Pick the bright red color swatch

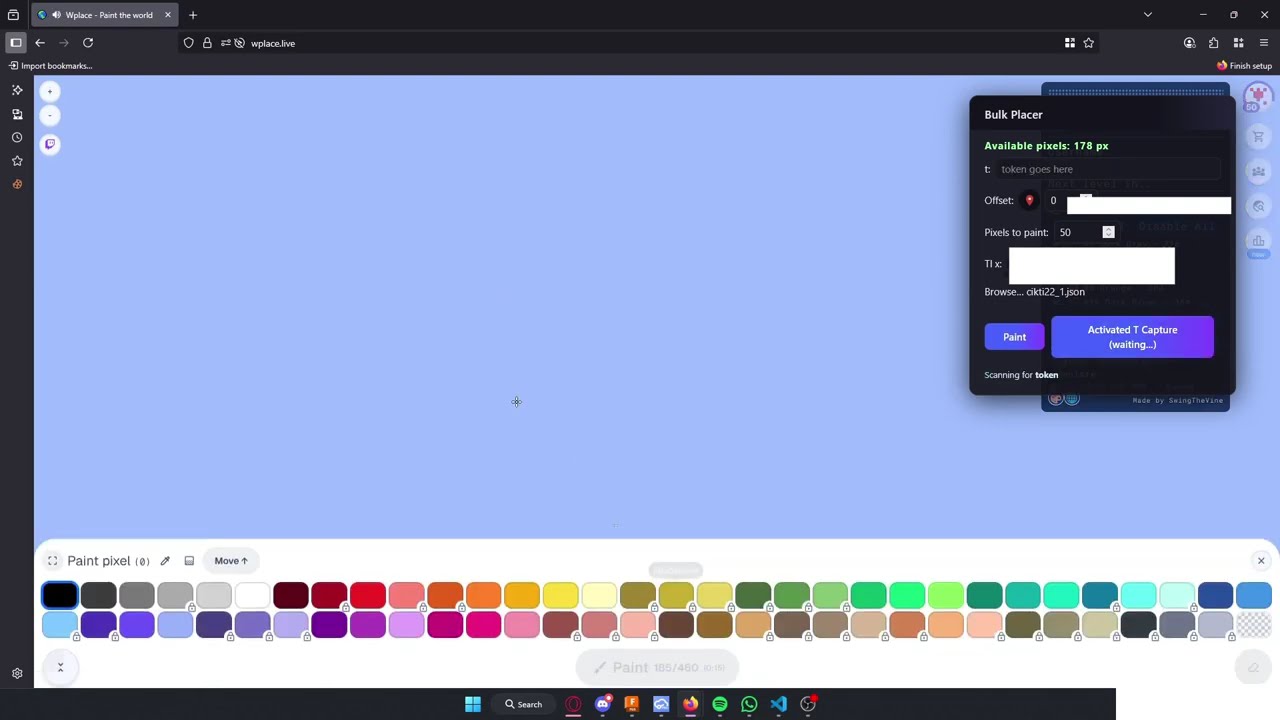[x=368, y=596]
